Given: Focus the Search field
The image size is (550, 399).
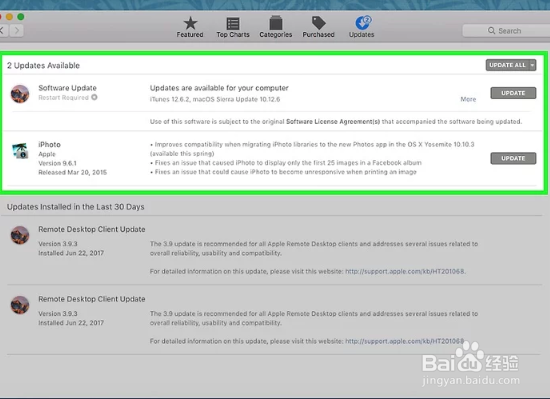Looking at the screenshot, I should [506, 31].
